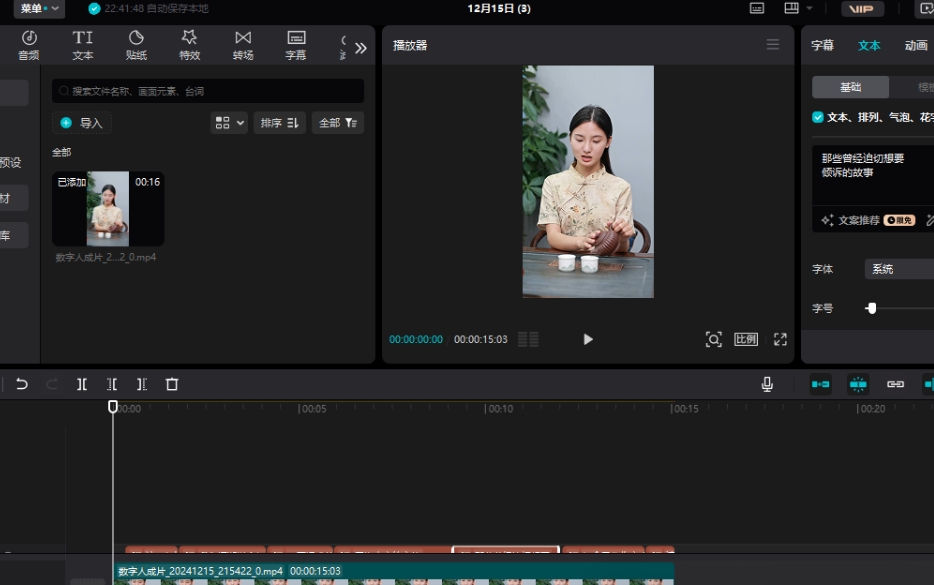
Task: Switch to the 动画 (Animation) tab
Action: 916,45
